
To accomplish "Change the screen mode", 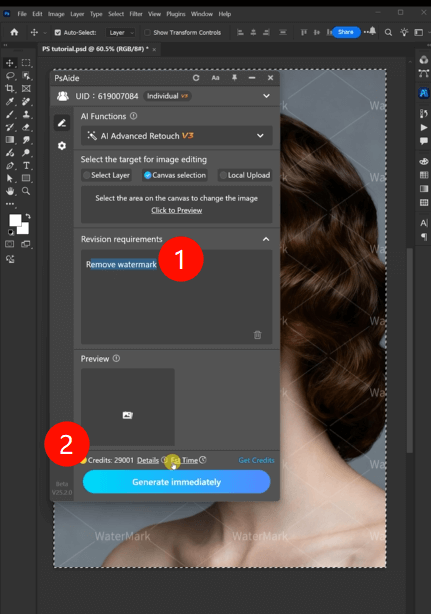I will tap(26, 244).
